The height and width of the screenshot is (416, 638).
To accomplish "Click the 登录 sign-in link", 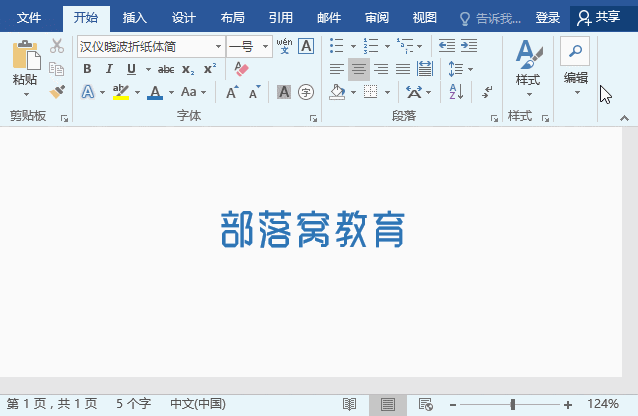I will pyautogui.click(x=548, y=17).
